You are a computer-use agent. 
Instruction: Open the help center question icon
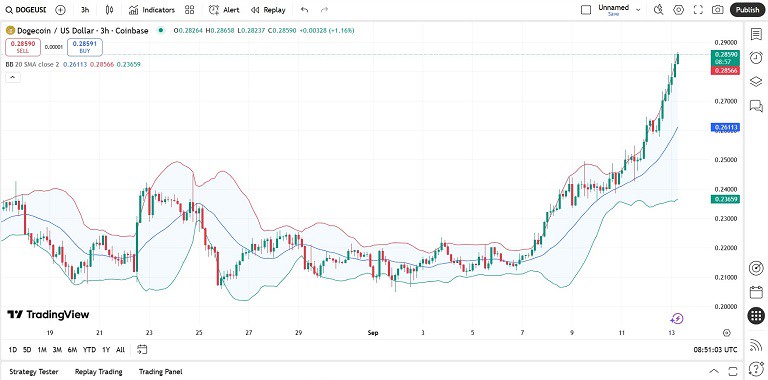pyautogui.click(x=756, y=368)
